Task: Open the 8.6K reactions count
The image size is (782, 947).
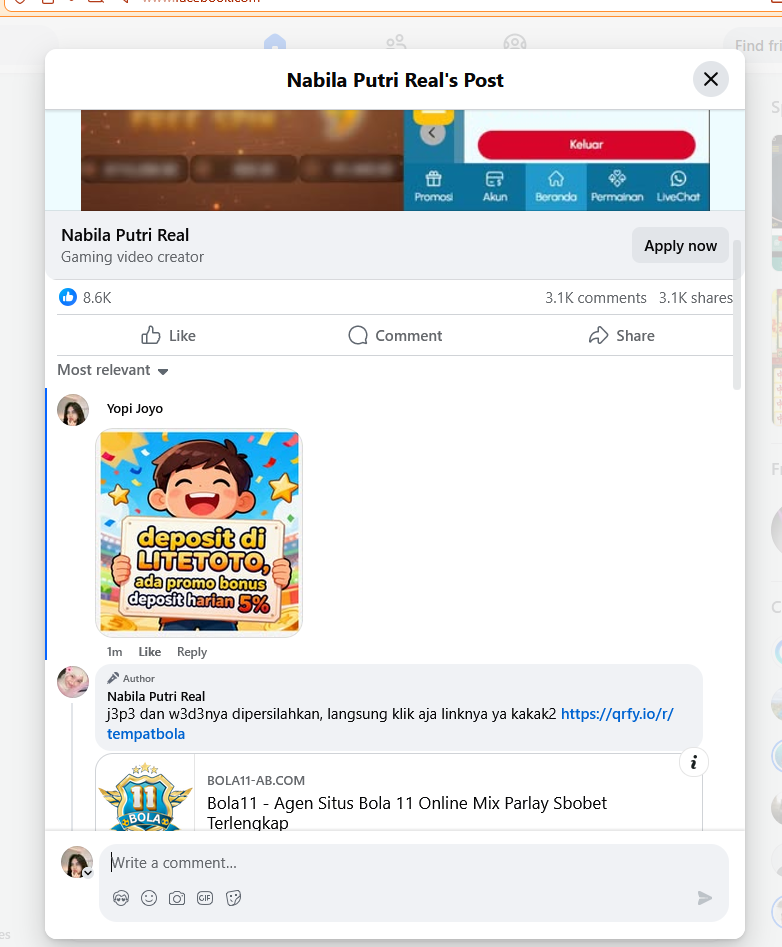Action: tap(97, 298)
